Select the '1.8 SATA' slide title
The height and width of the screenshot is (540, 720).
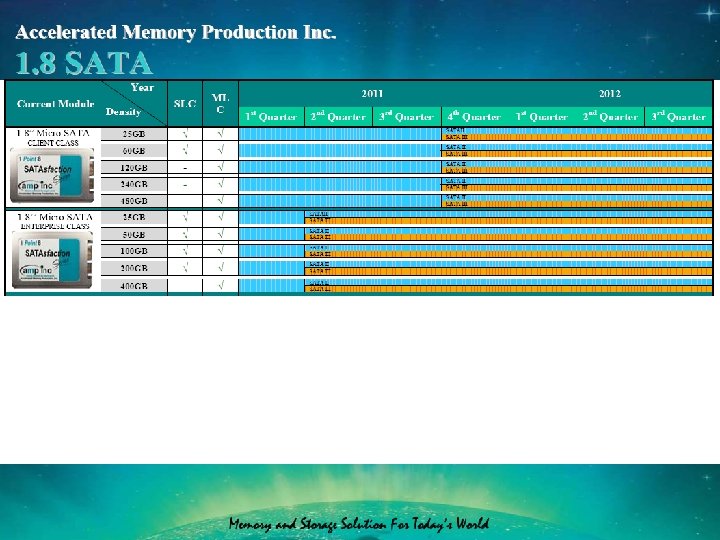84,63
